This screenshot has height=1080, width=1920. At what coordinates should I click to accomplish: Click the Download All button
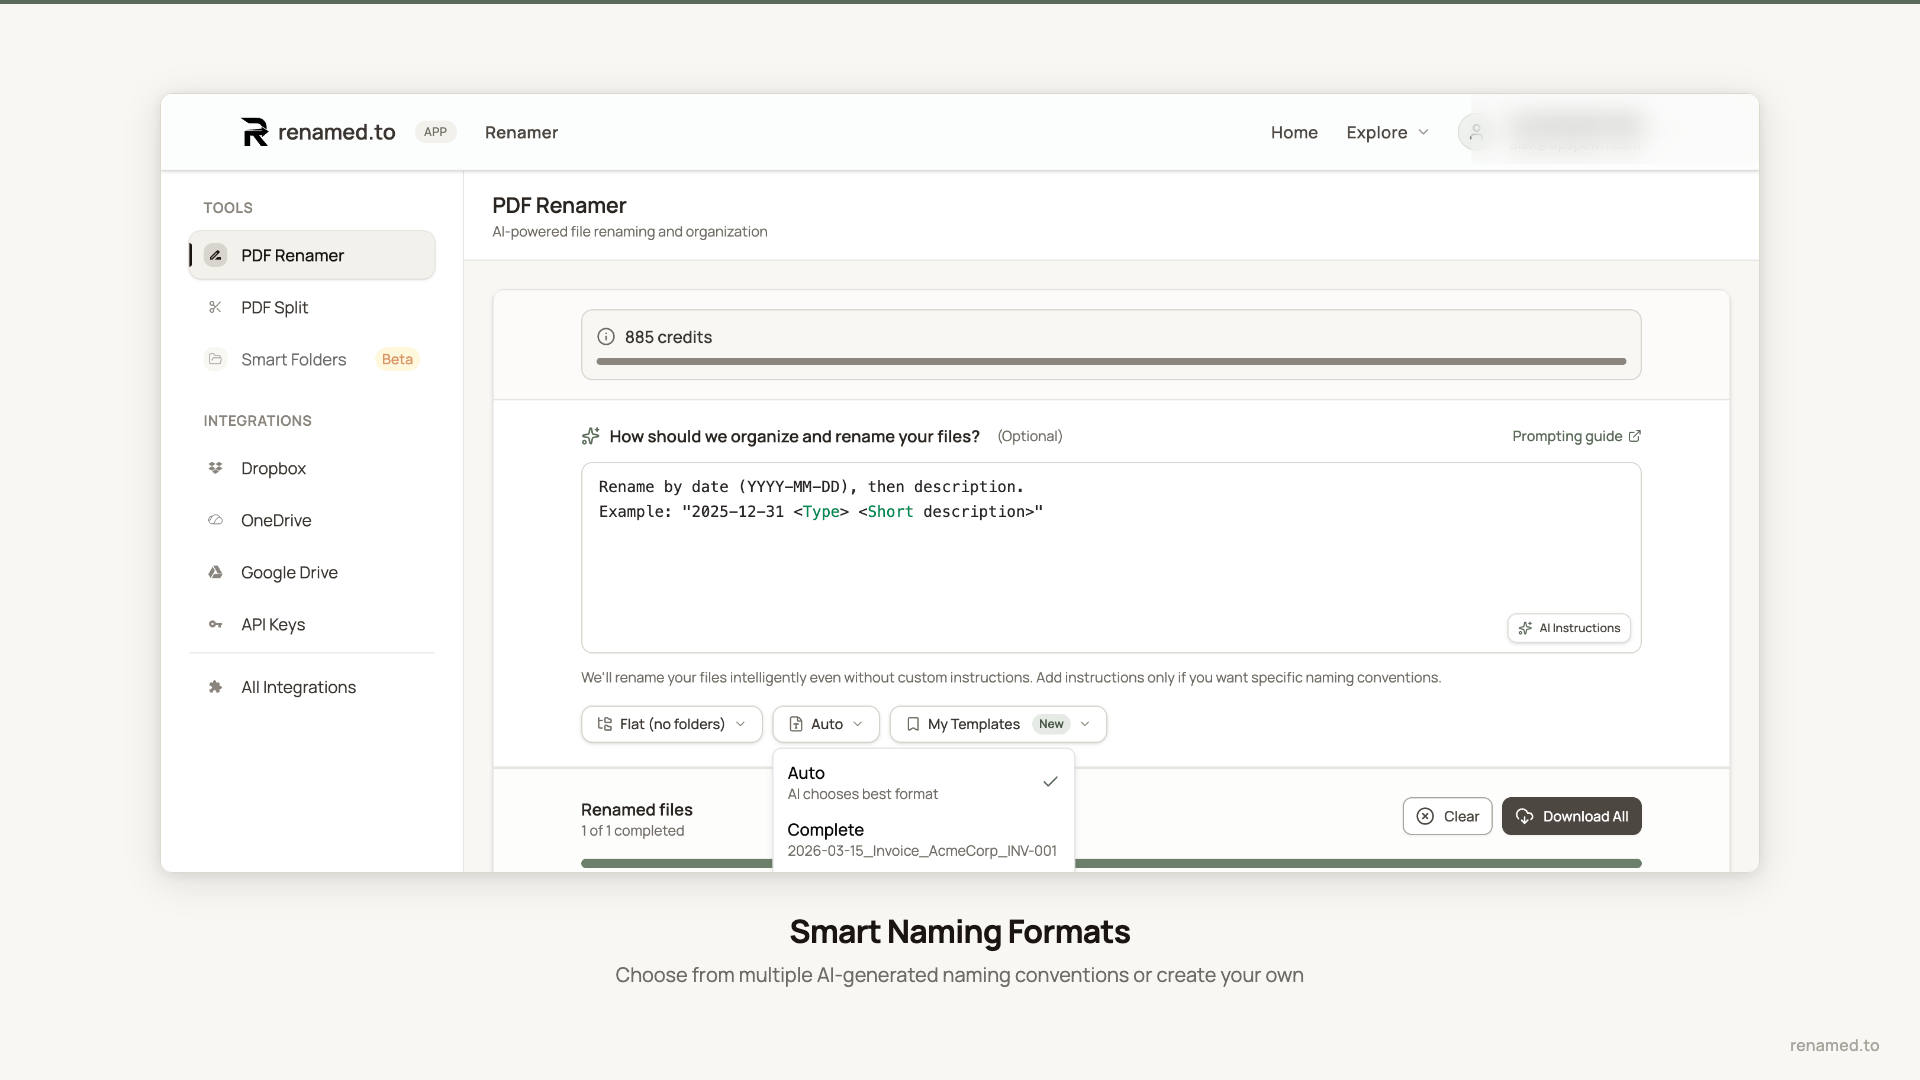[x=1571, y=816]
